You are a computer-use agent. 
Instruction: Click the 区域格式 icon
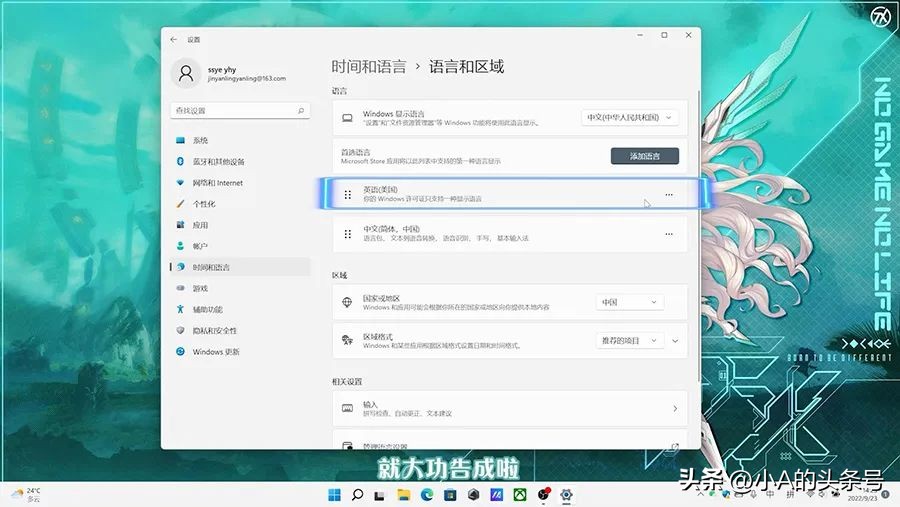pyautogui.click(x=347, y=340)
